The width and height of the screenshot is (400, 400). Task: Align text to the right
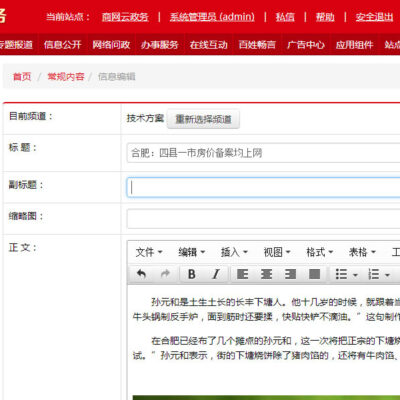tap(290, 274)
